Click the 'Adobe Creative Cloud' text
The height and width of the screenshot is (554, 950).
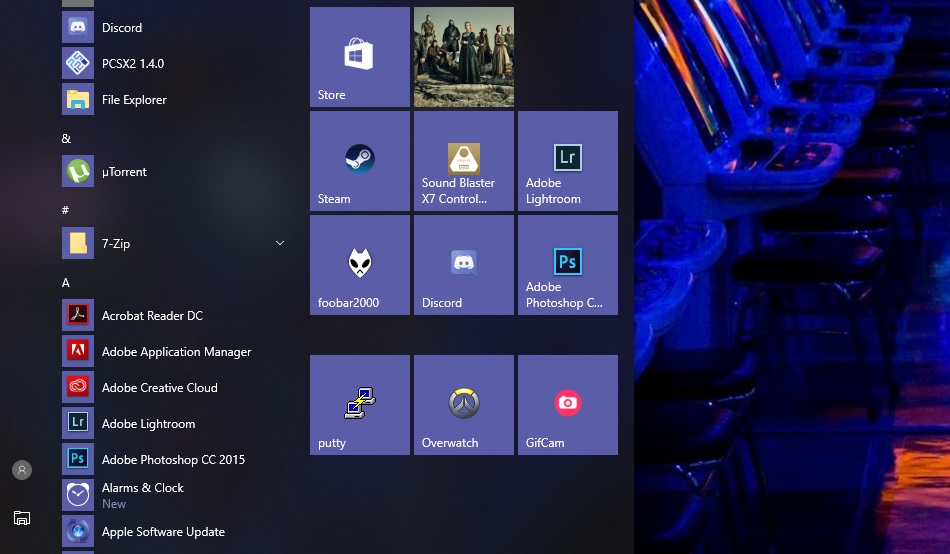tap(159, 388)
